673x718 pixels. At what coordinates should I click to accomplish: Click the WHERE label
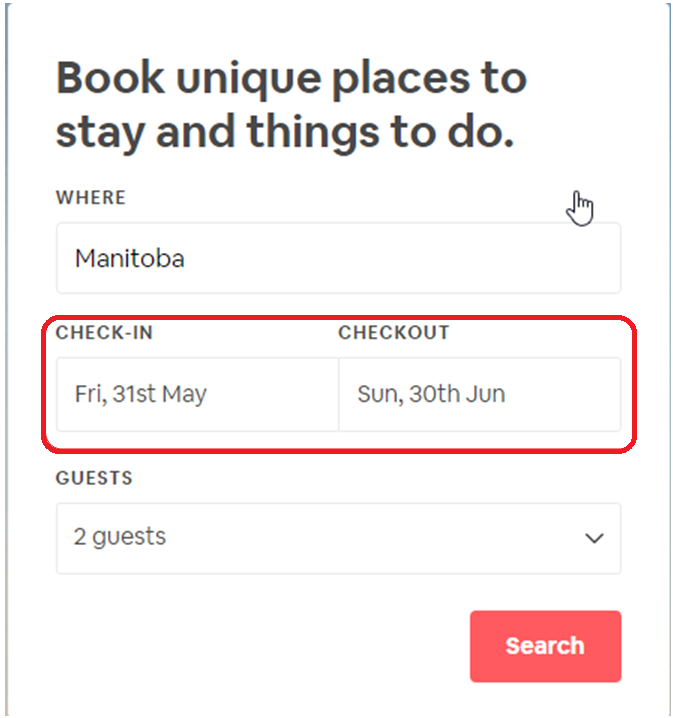pyautogui.click(x=91, y=198)
